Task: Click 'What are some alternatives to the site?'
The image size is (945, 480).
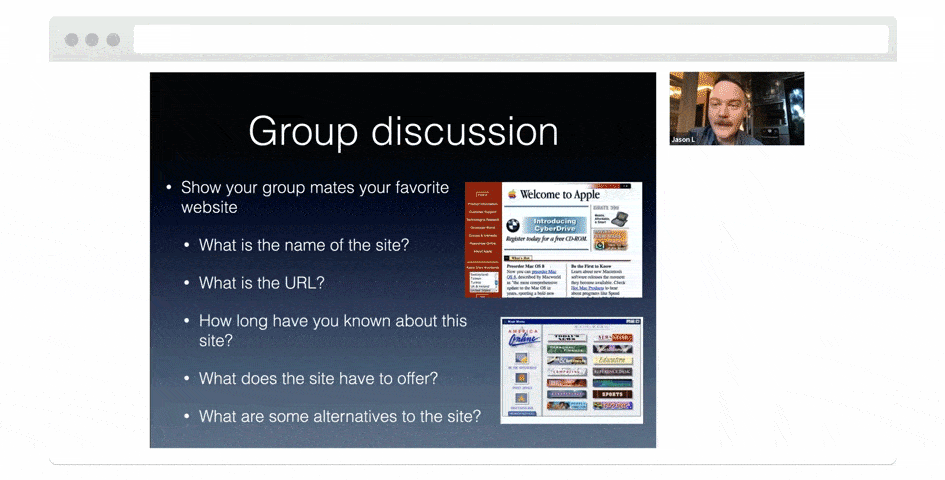Action: [x=340, y=416]
